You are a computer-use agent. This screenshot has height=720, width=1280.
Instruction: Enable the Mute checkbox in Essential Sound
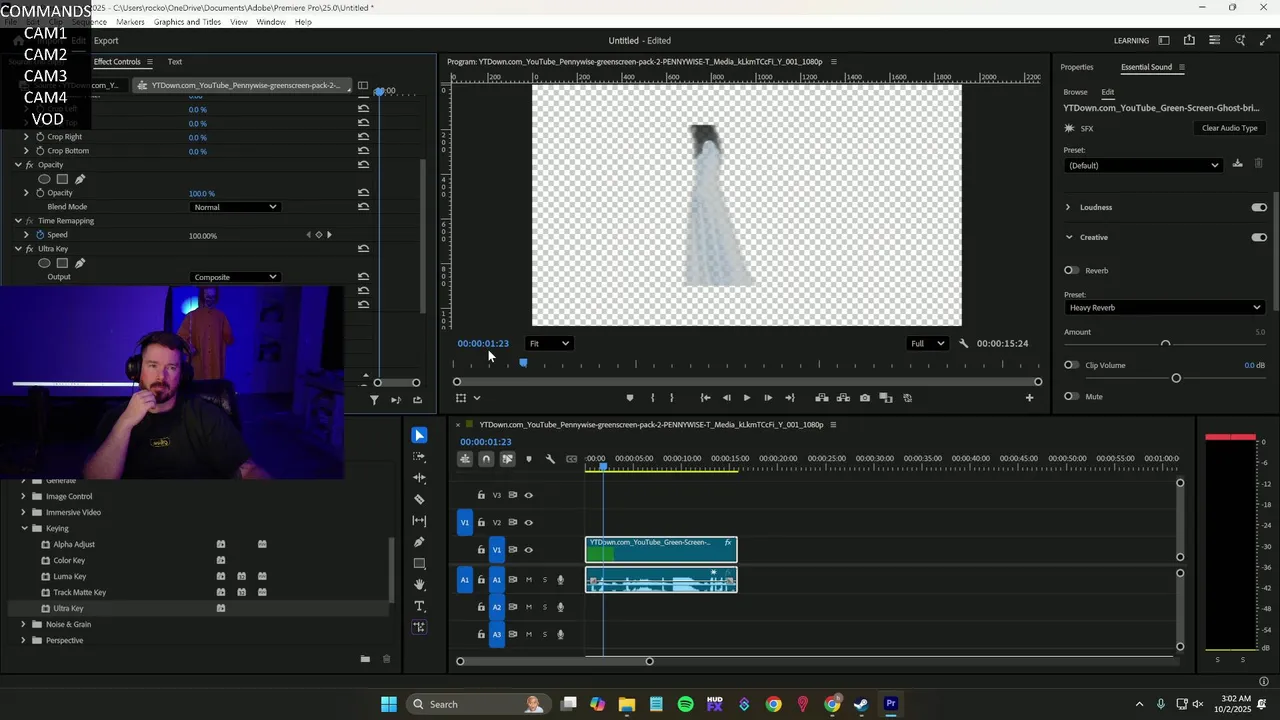[1071, 397]
